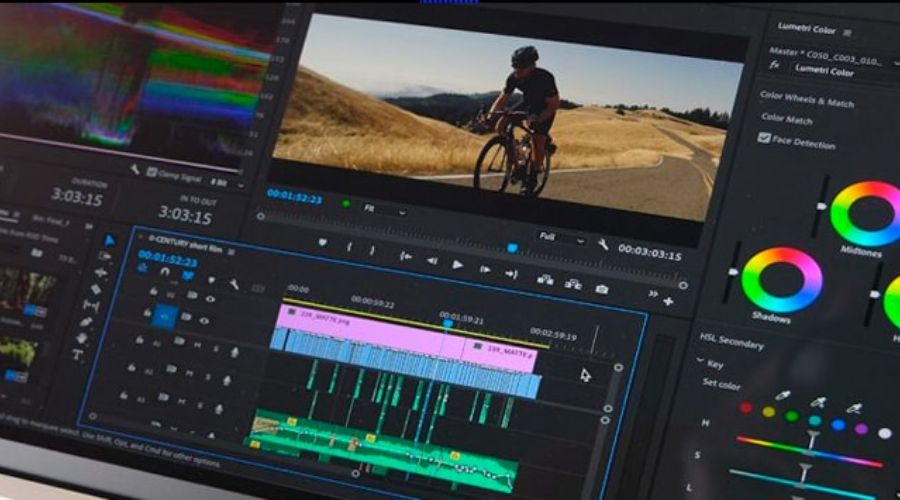
Task: Open timeline display settings wrench
Action: pos(234,284)
